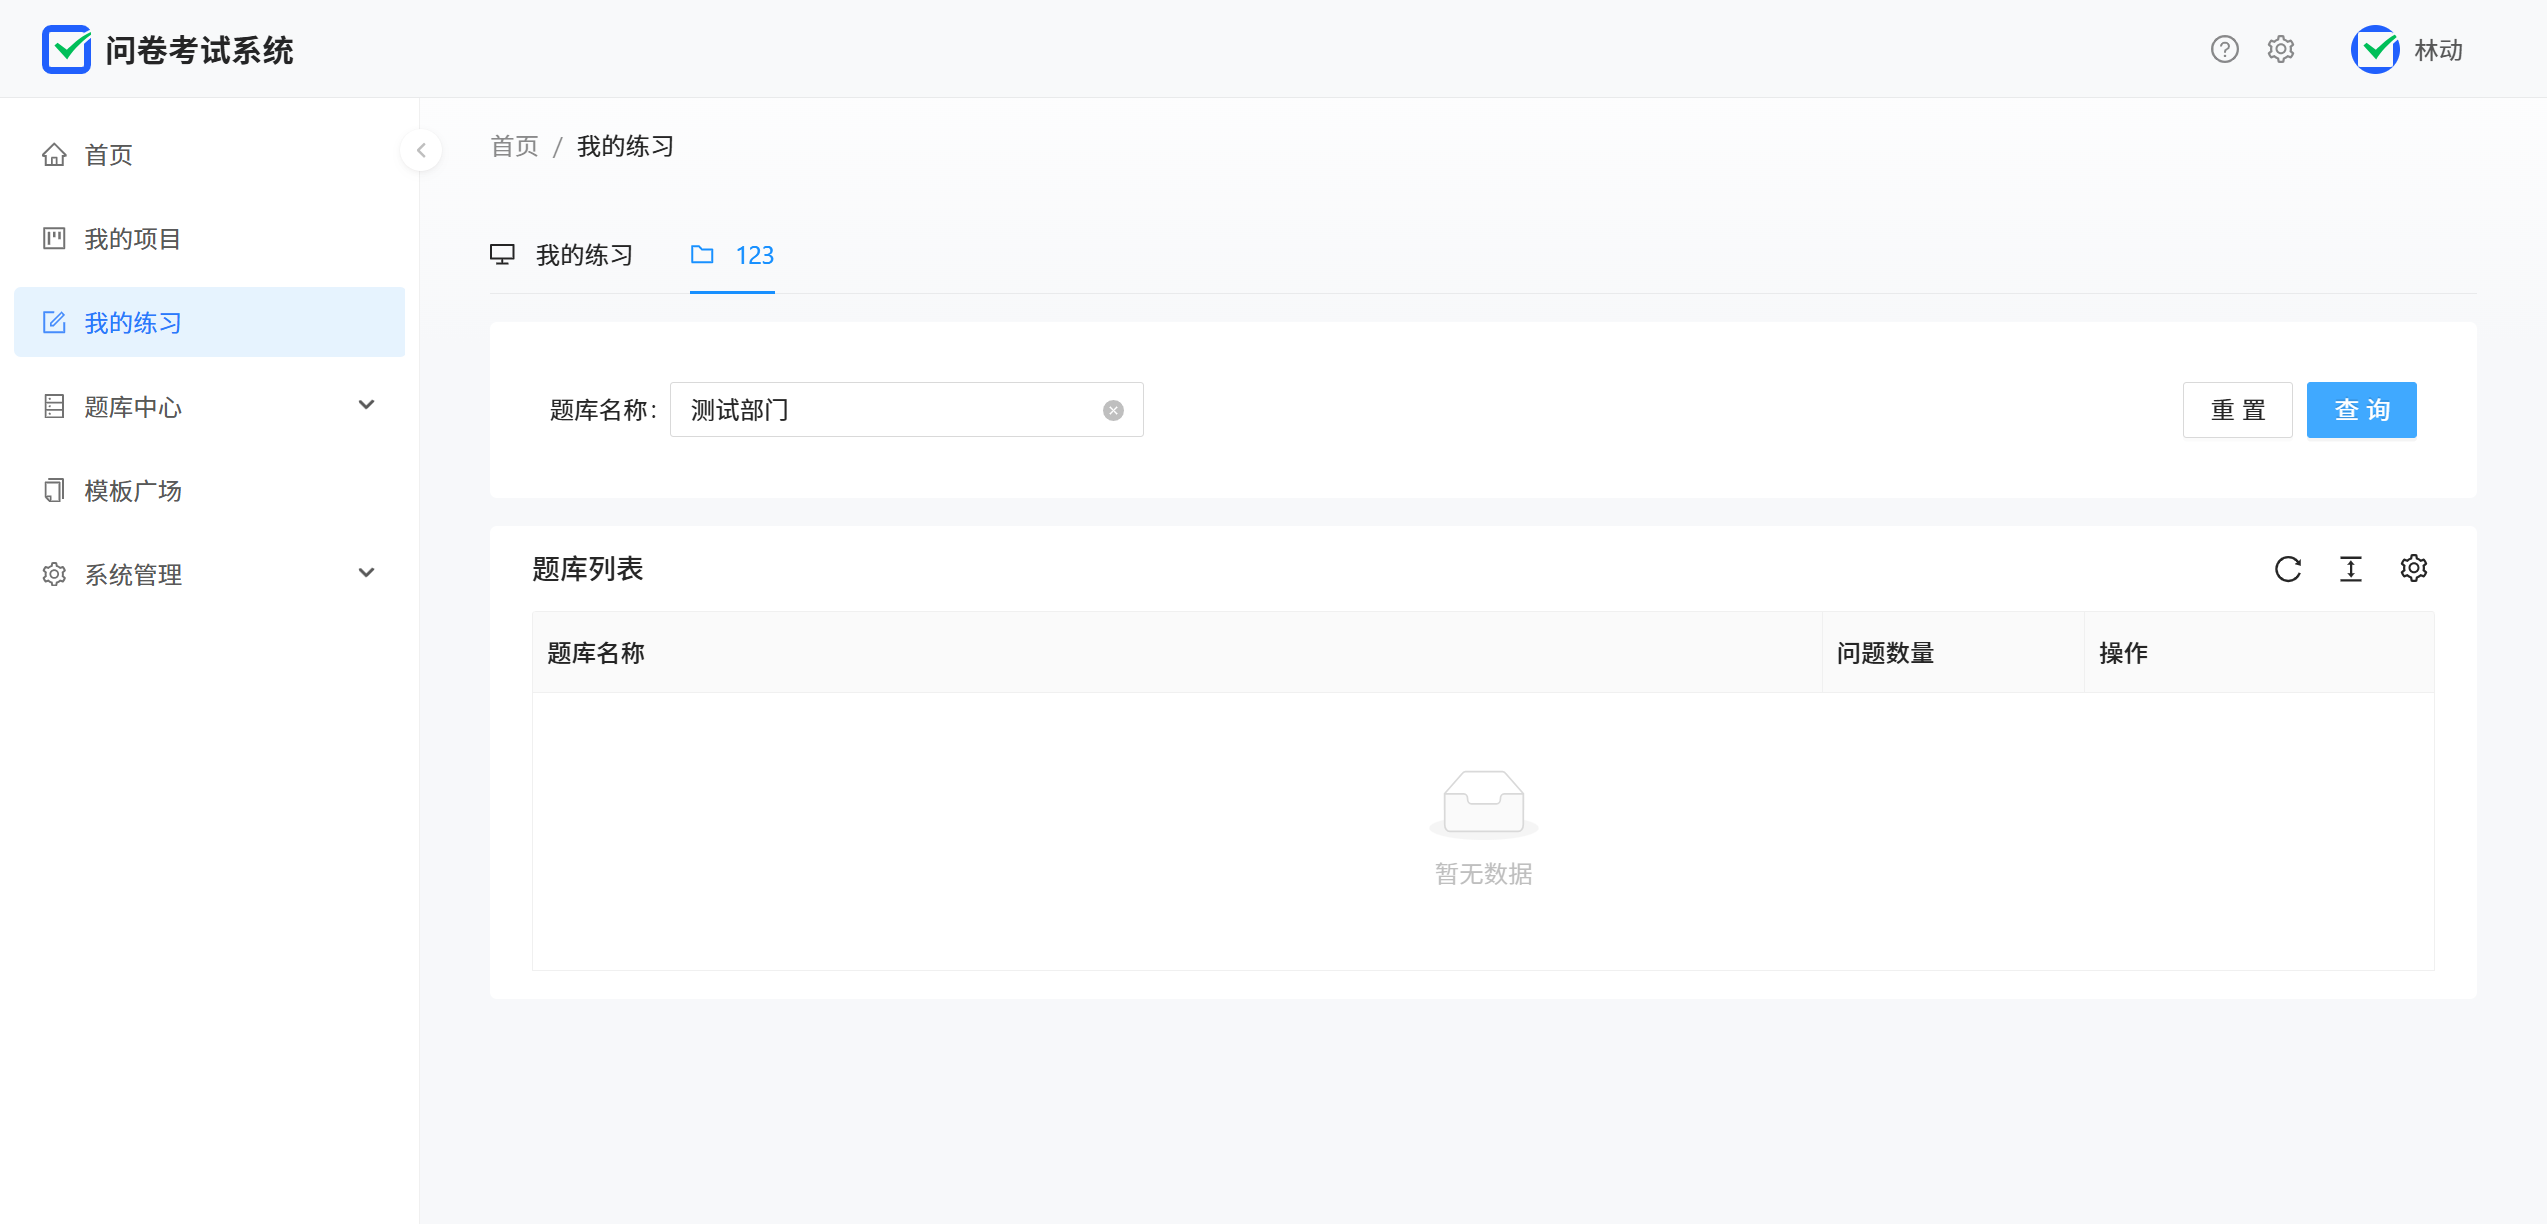Click the 问卷考试系统 logo icon
The image size is (2547, 1224).
point(67,49)
